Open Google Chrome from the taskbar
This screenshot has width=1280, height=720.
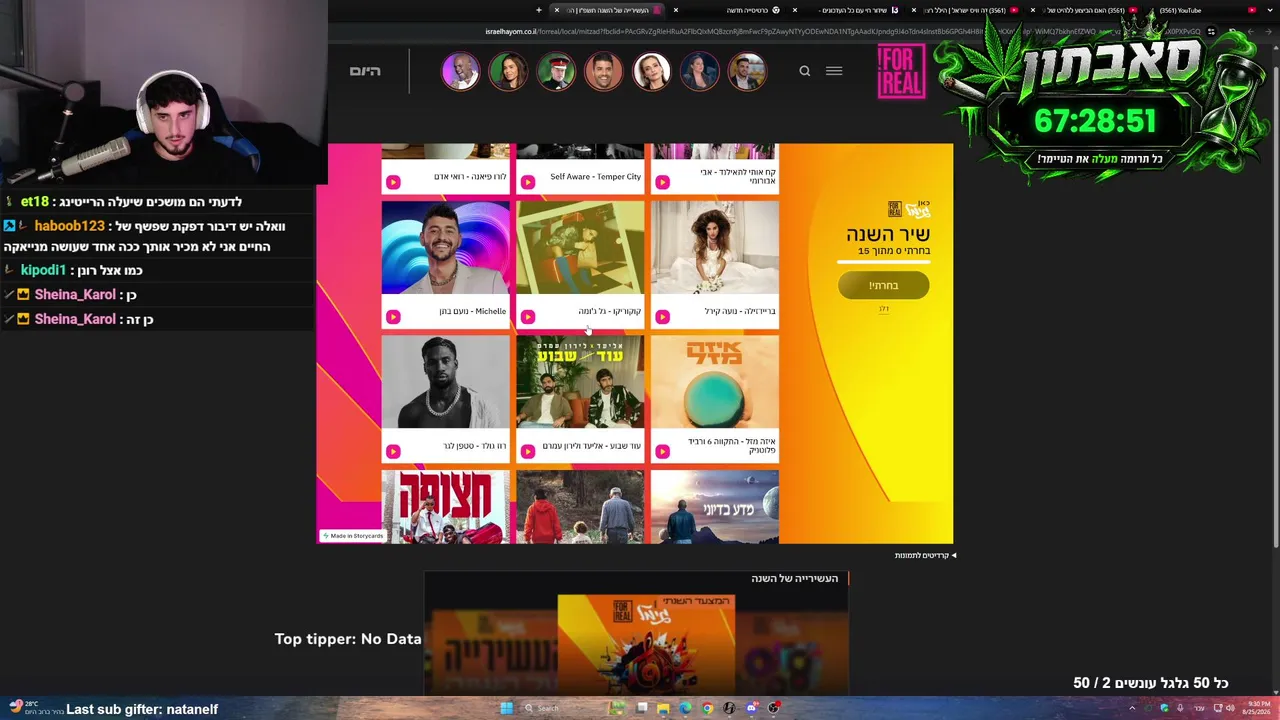point(707,708)
